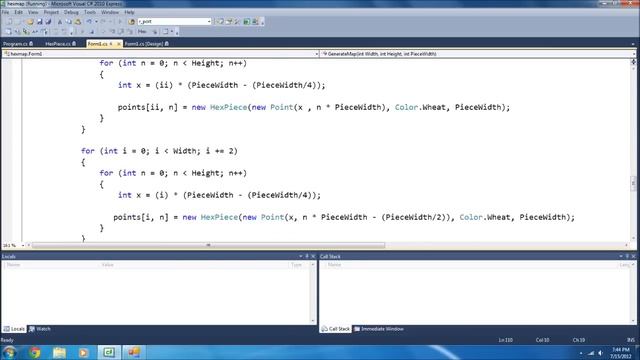Switch to the Watch tab
This screenshot has width=640, height=360.
coord(40,329)
